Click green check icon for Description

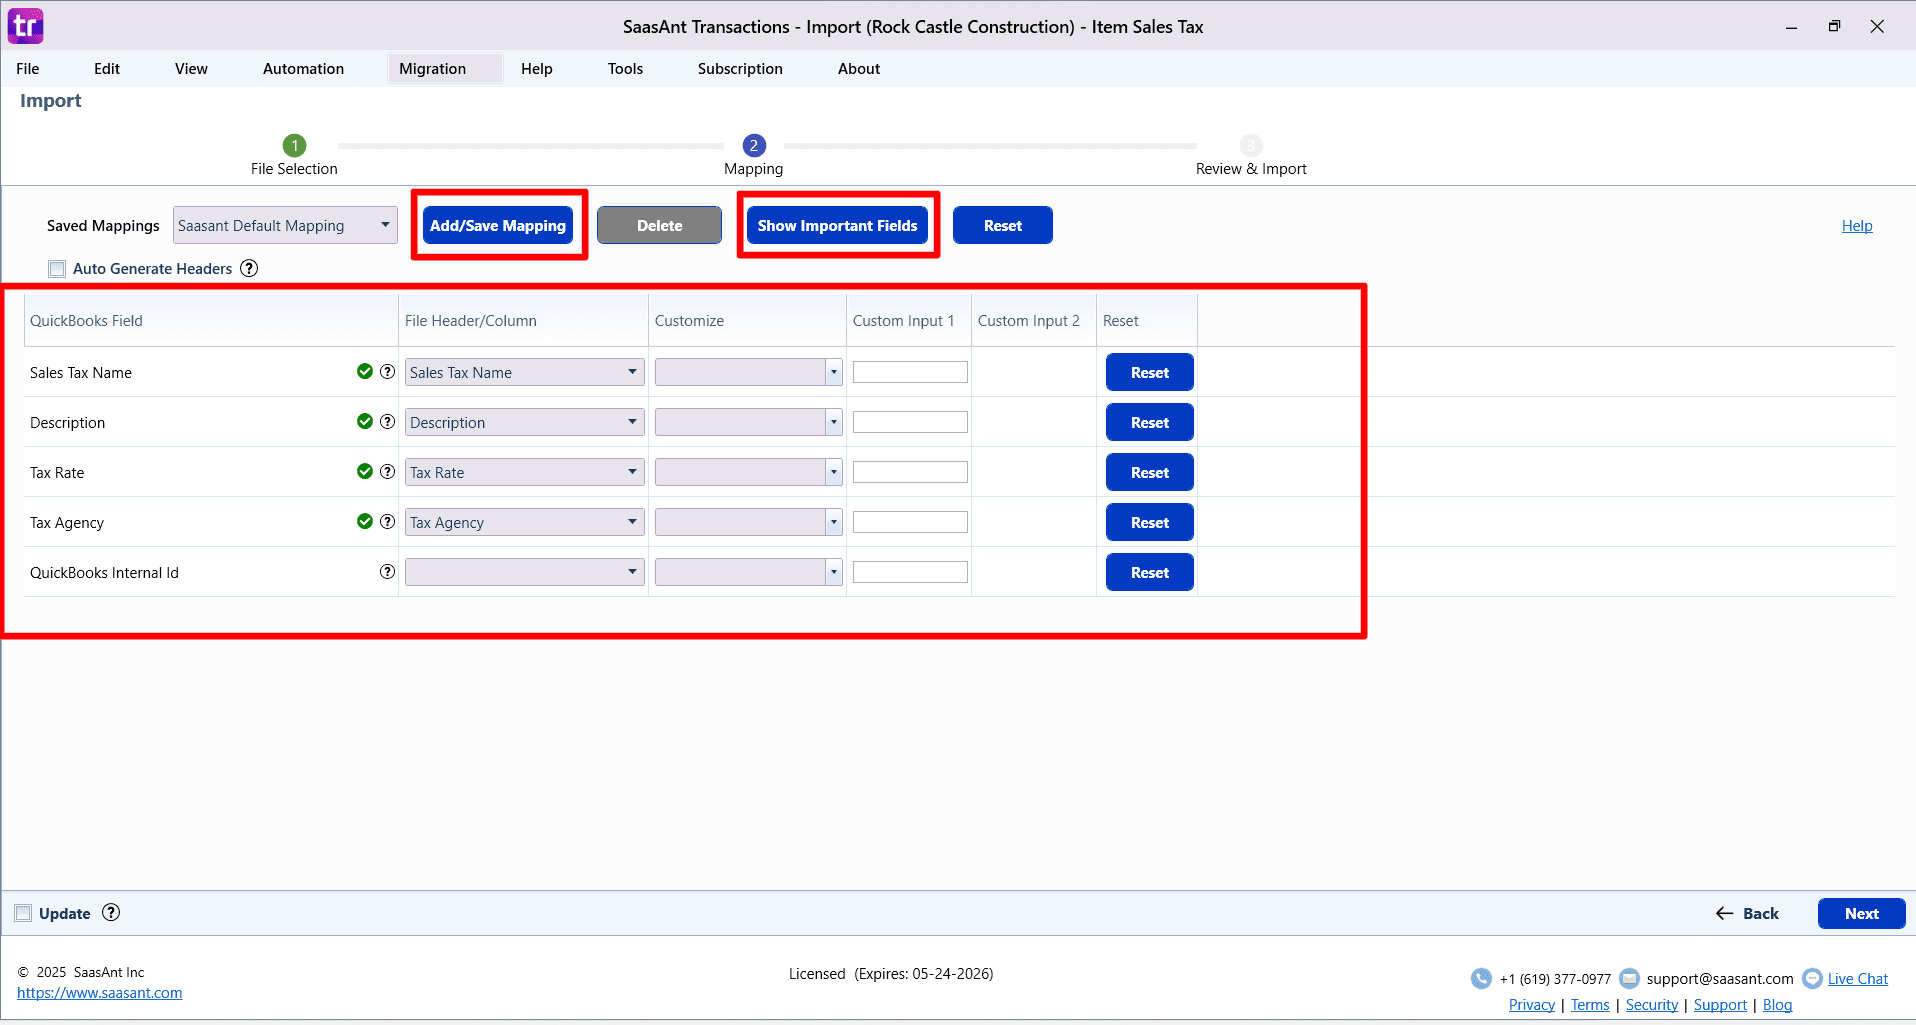365,422
